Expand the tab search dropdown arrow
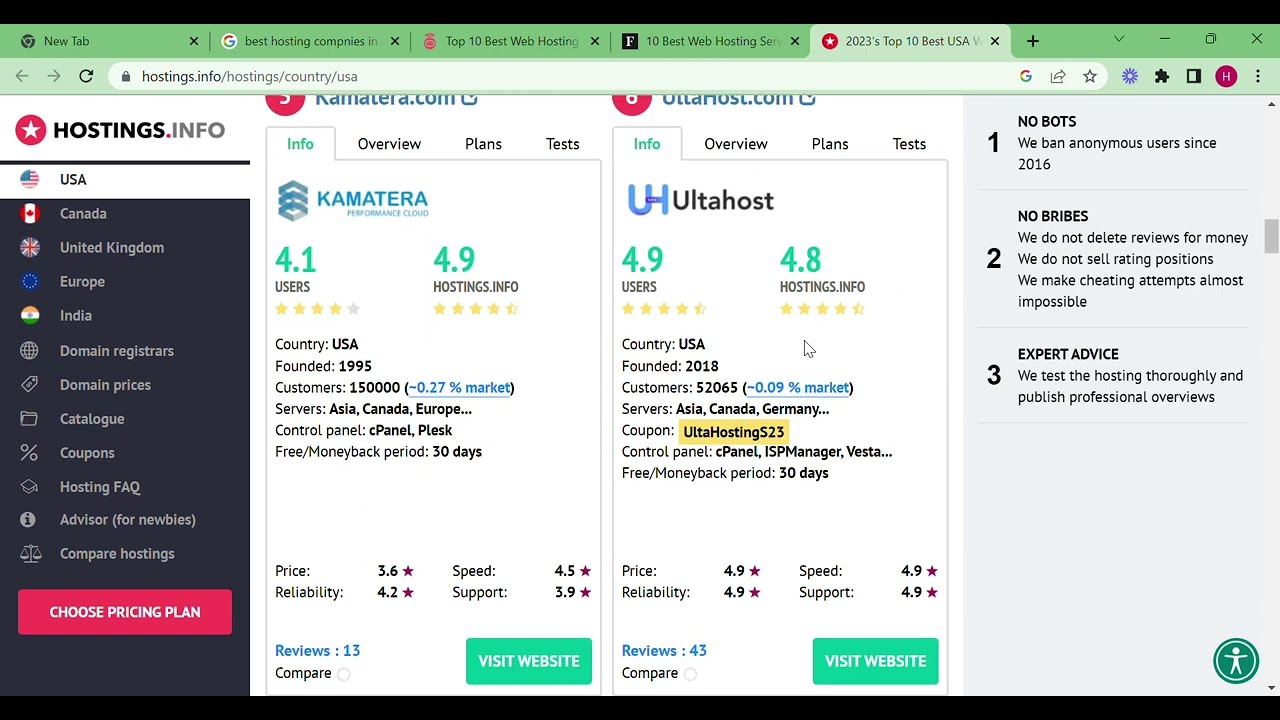The height and width of the screenshot is (720, 1280). click(x=1119, y=40)
